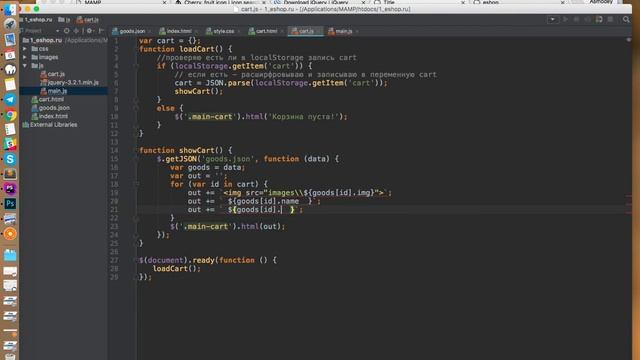Click the Run play button in toolbar
This screenshot has height=360, width=640.
click(x=565, y=19)
